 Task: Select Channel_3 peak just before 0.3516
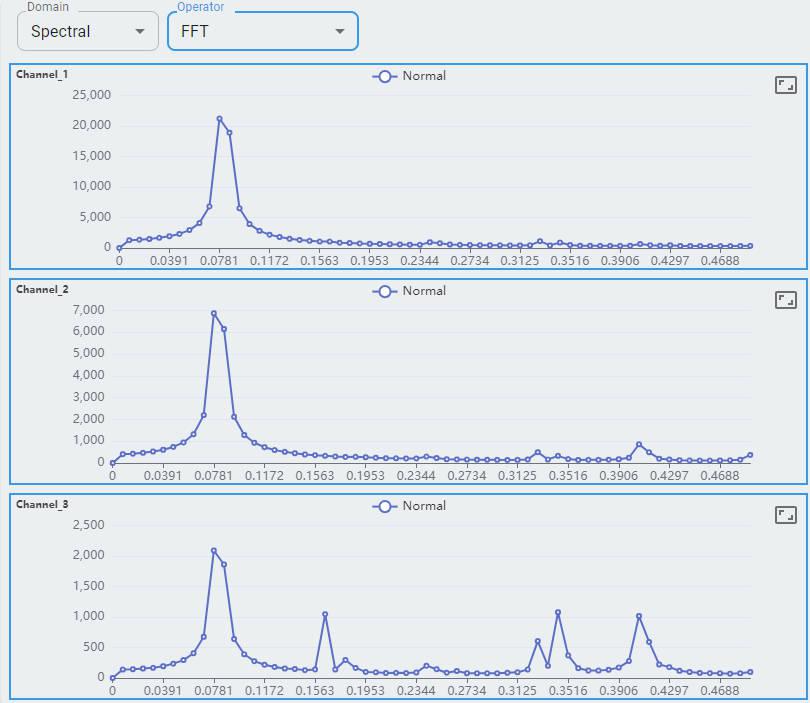[x=558, y=612]
